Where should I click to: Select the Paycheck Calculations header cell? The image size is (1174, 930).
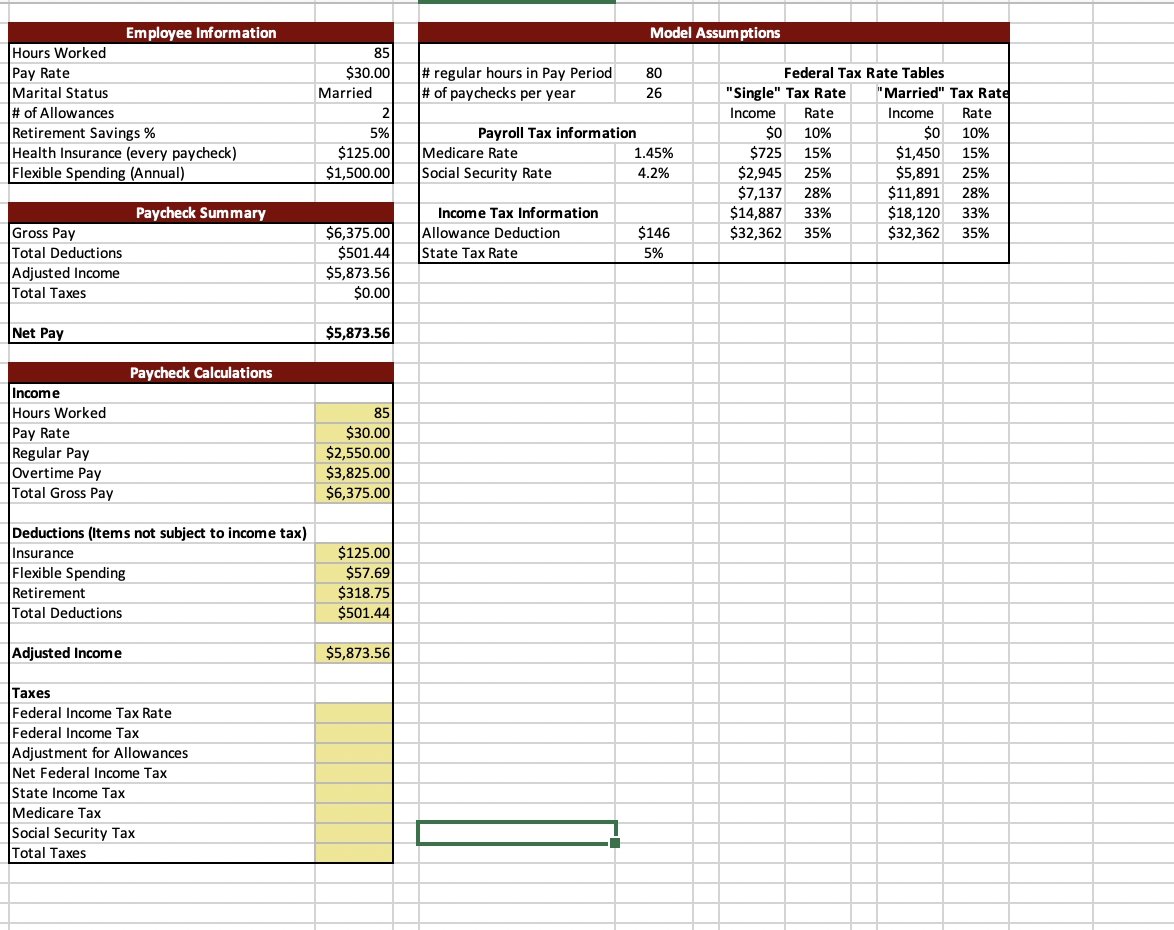click(x=199, y=373)
